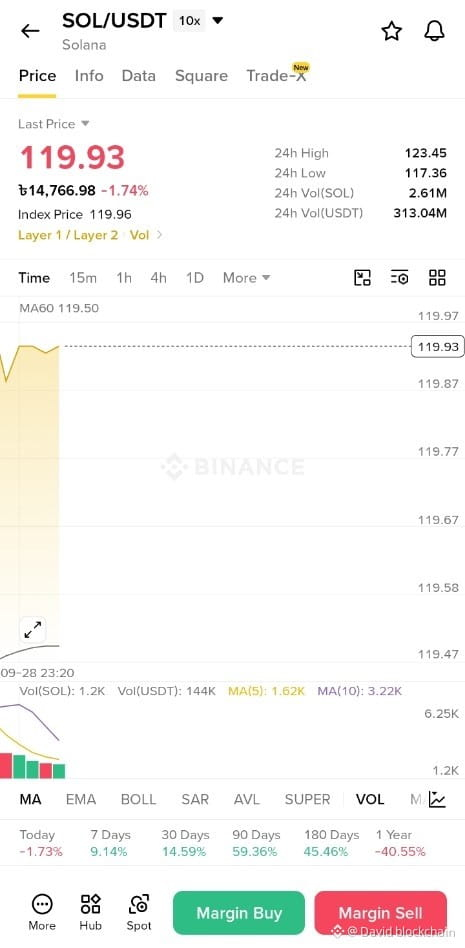The image size is (465, 948).
Task: Expand More timeframes dropdown
Action: pyautogui.click(x=247, y=278)
